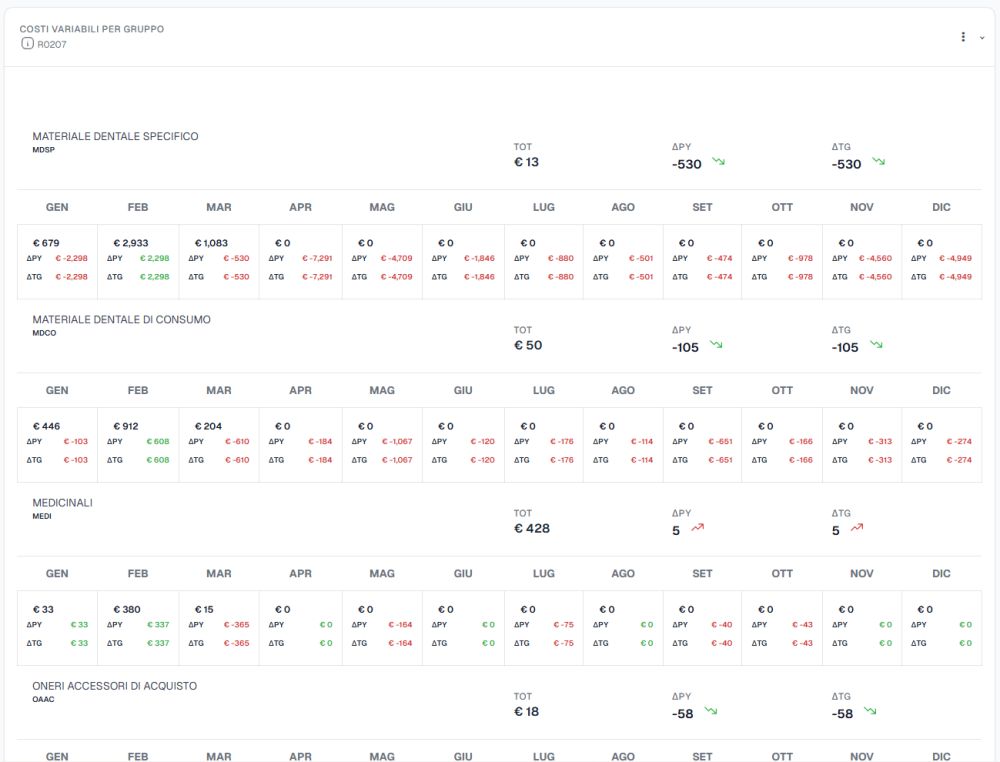Click the ΔTG downward trend arrow for Materiale Dentale Specifico
Viewport: 1000px width, 762px height.
pos(879,161)
